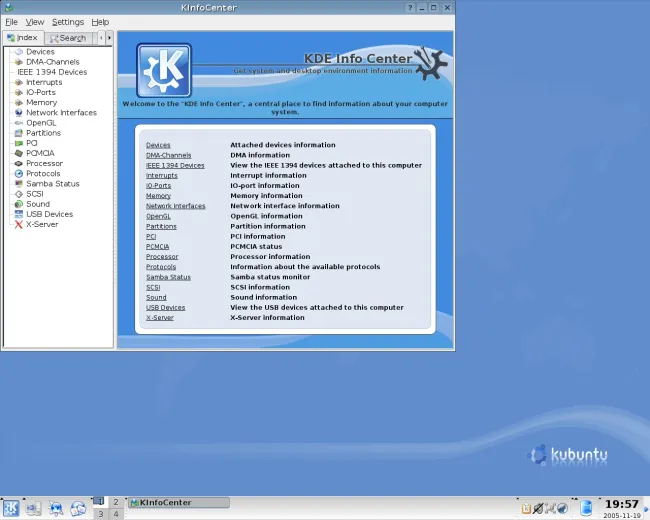Click the IO-Ports icon in the sidebar
The image size is (650, 520).
pos(19,92)
